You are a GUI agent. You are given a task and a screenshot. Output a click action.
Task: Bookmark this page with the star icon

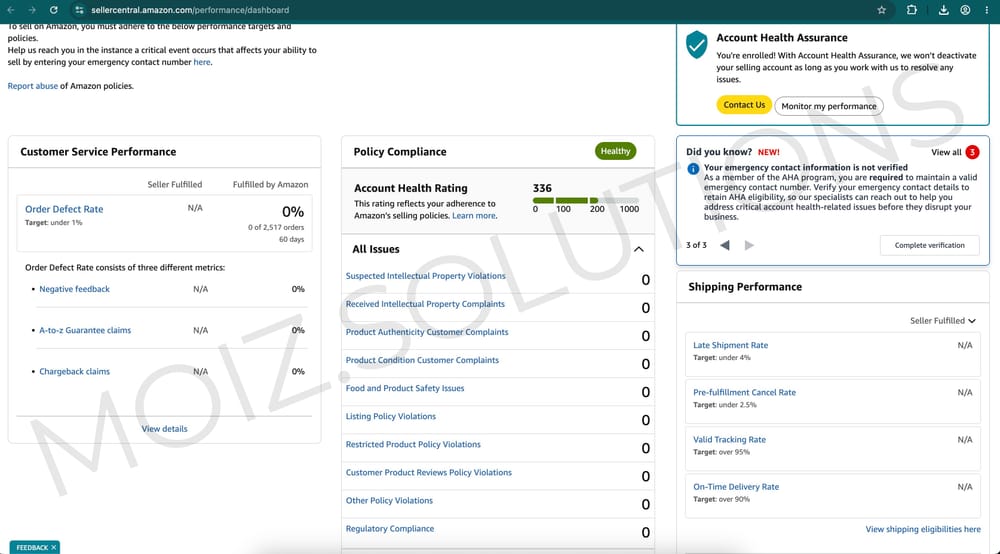tap(881, 10)
